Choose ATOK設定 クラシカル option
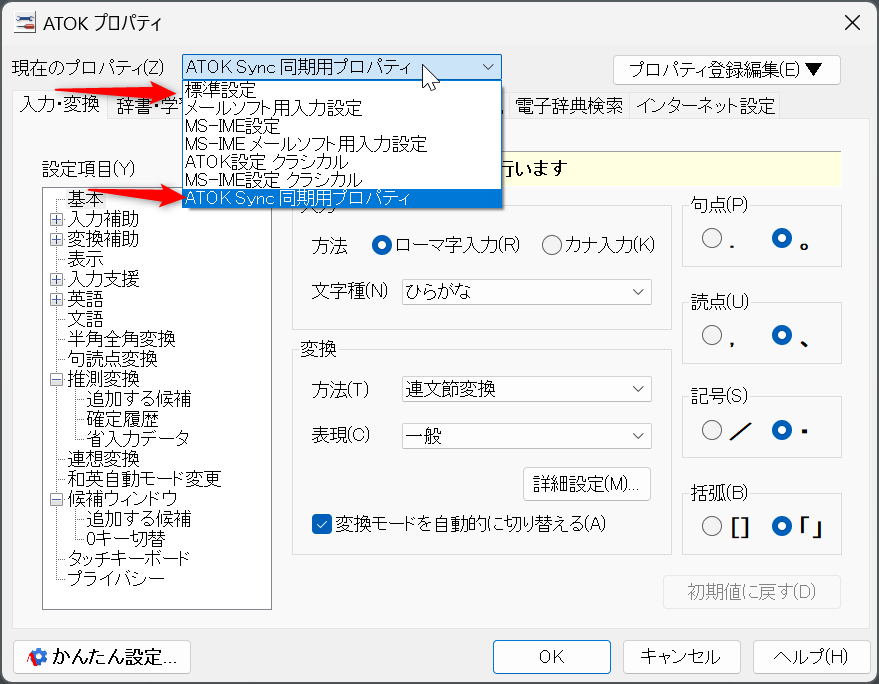 point(341,161)
